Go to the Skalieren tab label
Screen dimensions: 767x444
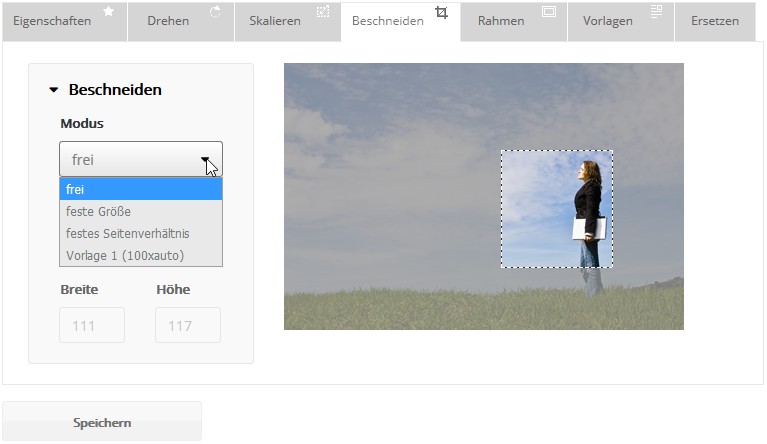coord(274,21)
